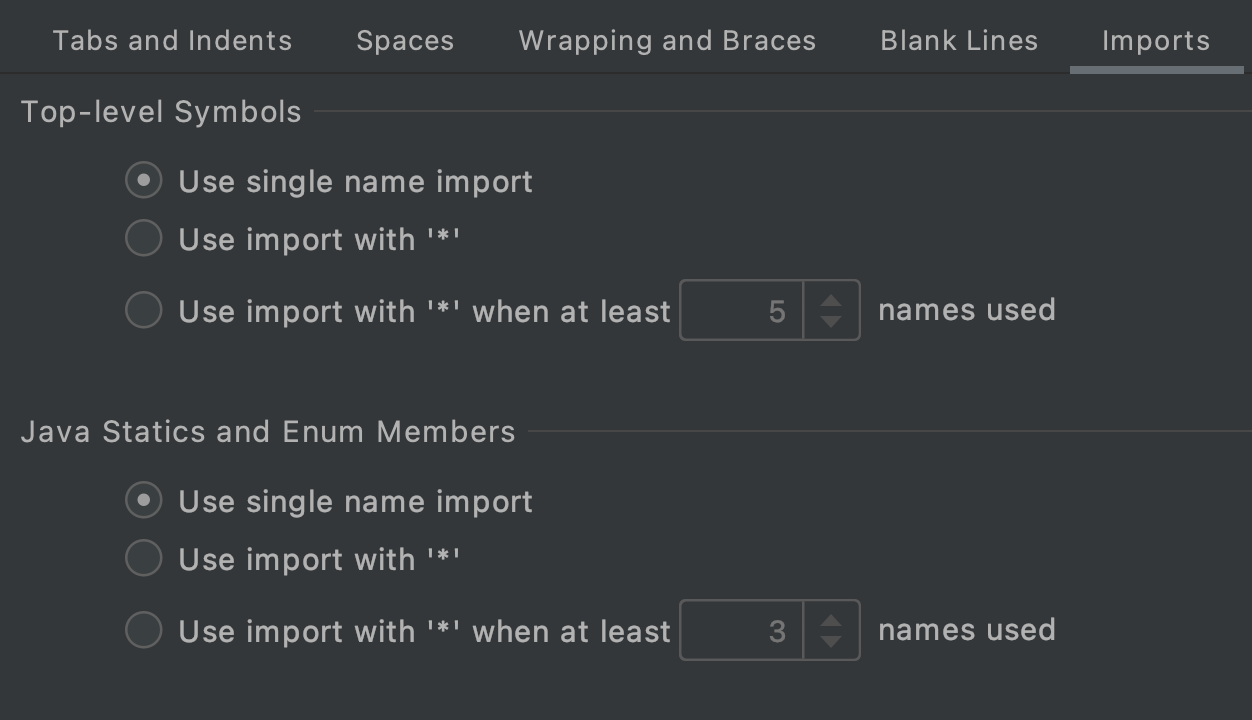Switch to the Tabs and Indents tab

tap(171, 40)
